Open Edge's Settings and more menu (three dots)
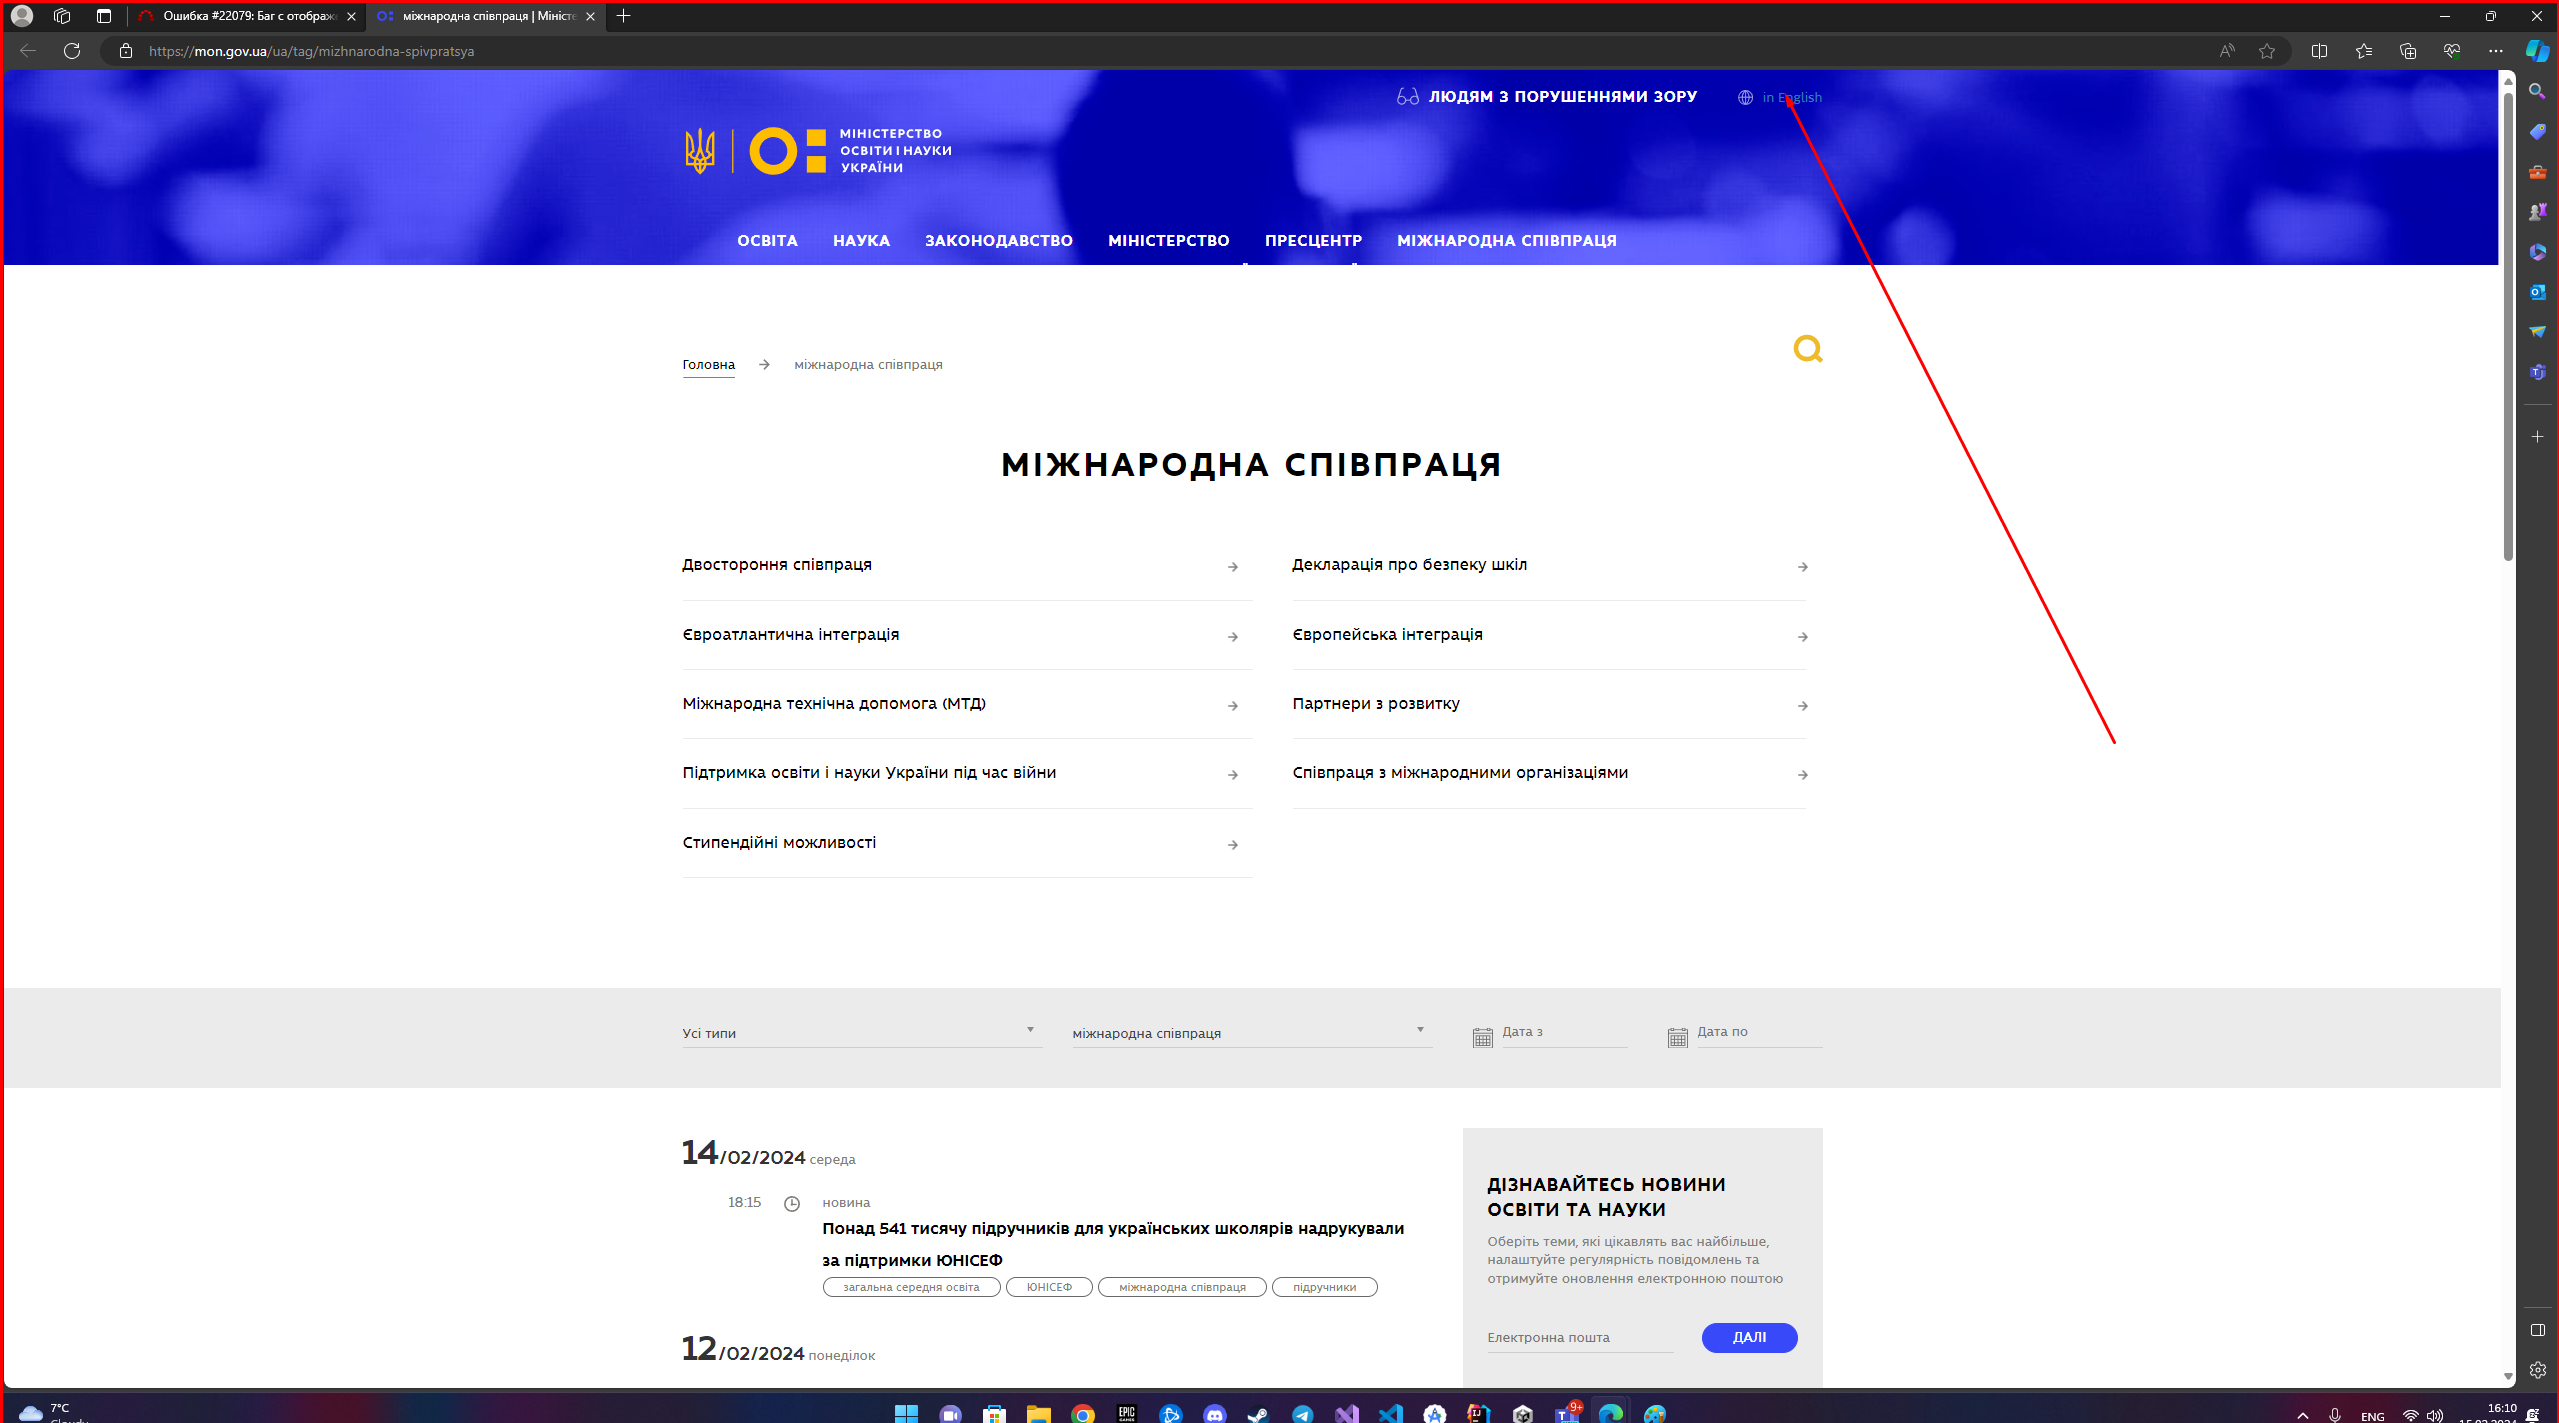The height and width of the screenshot is (1423, 2559). (2495, 51)
